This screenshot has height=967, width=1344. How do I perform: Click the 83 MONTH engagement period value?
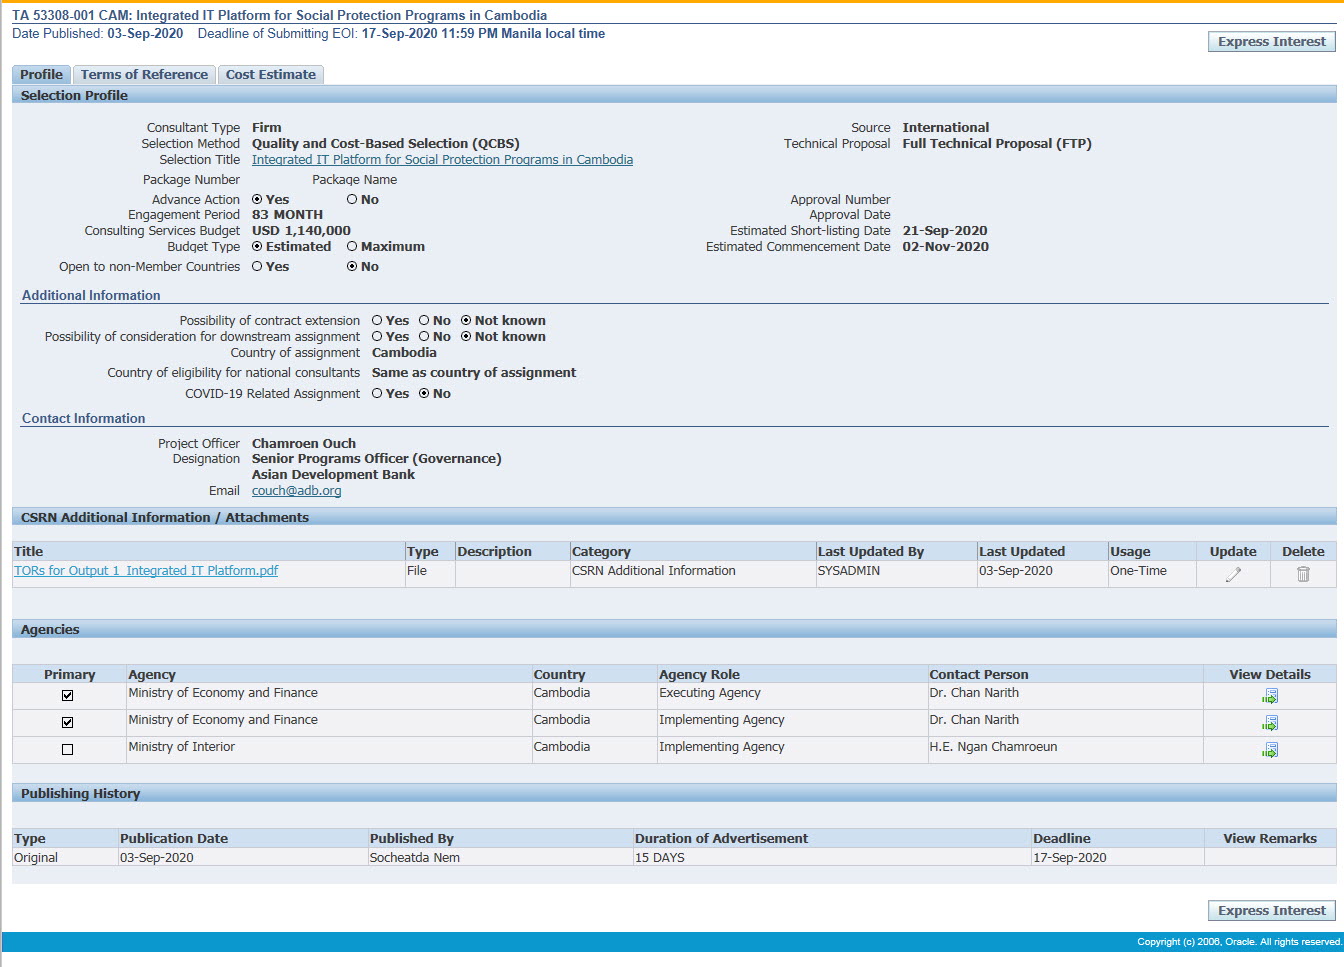tap(287, 215)
